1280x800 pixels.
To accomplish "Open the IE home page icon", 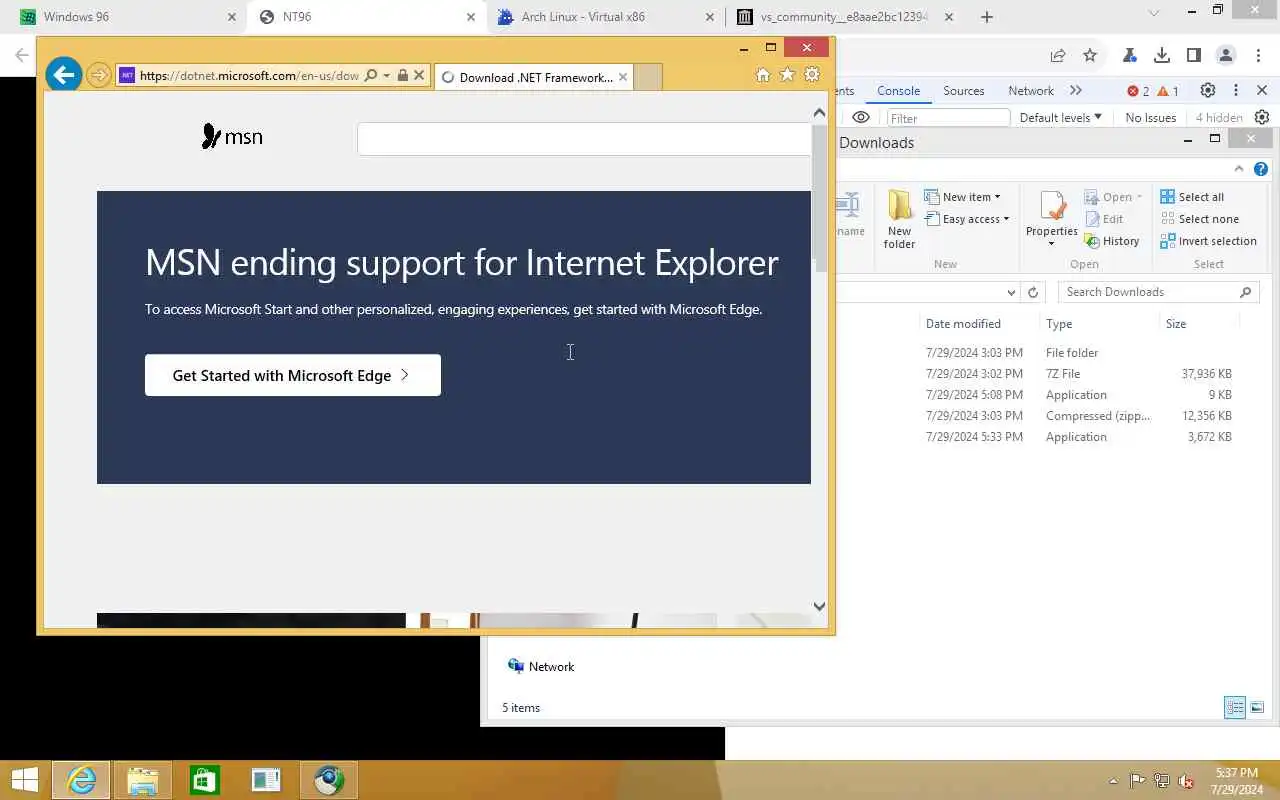I will click(763, 75).
